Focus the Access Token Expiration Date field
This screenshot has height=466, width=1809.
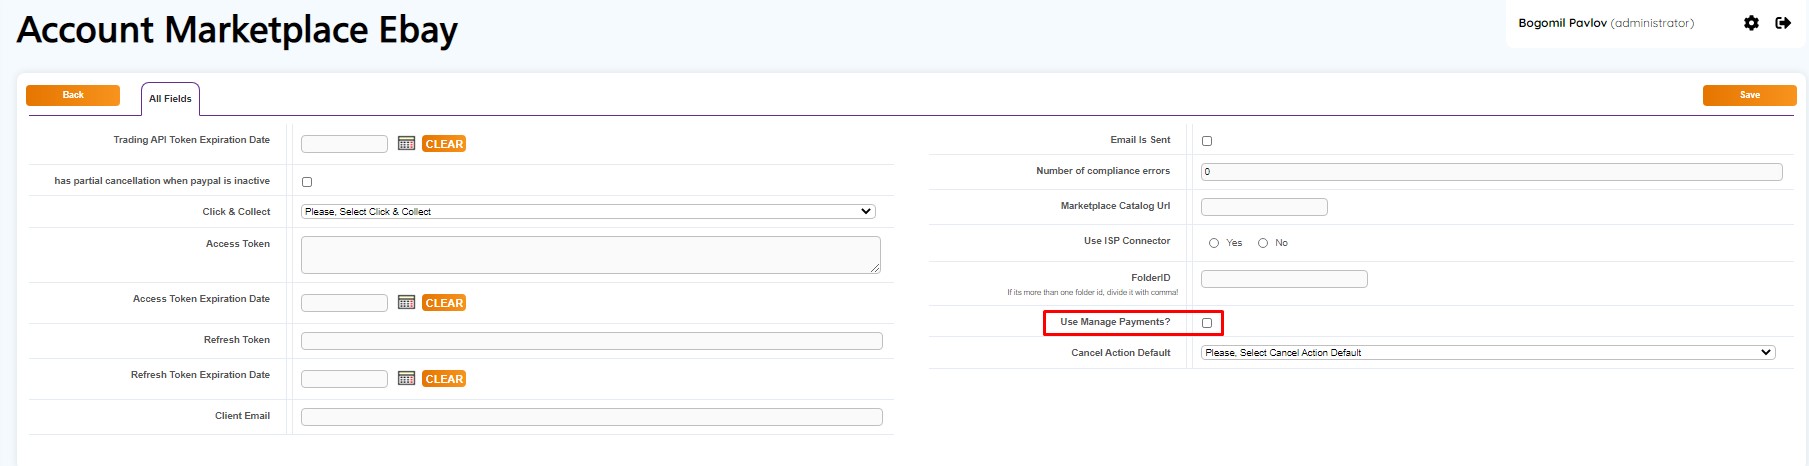point(344,303)
